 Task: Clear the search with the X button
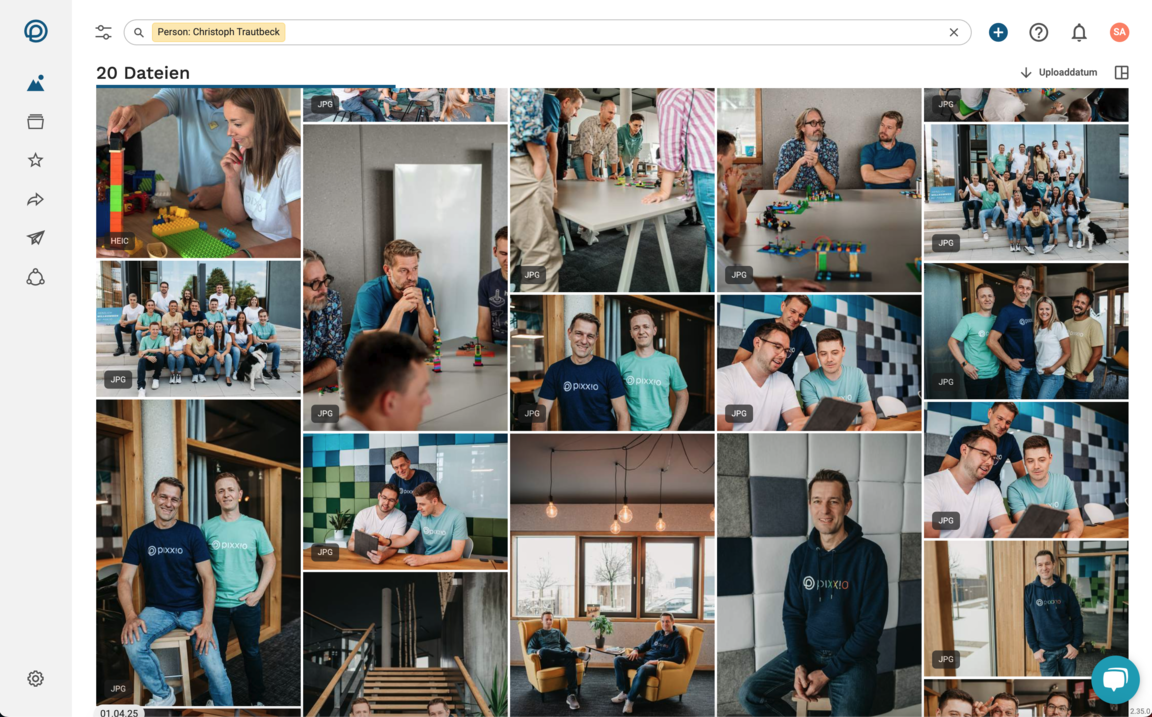(x=953, y=32)
